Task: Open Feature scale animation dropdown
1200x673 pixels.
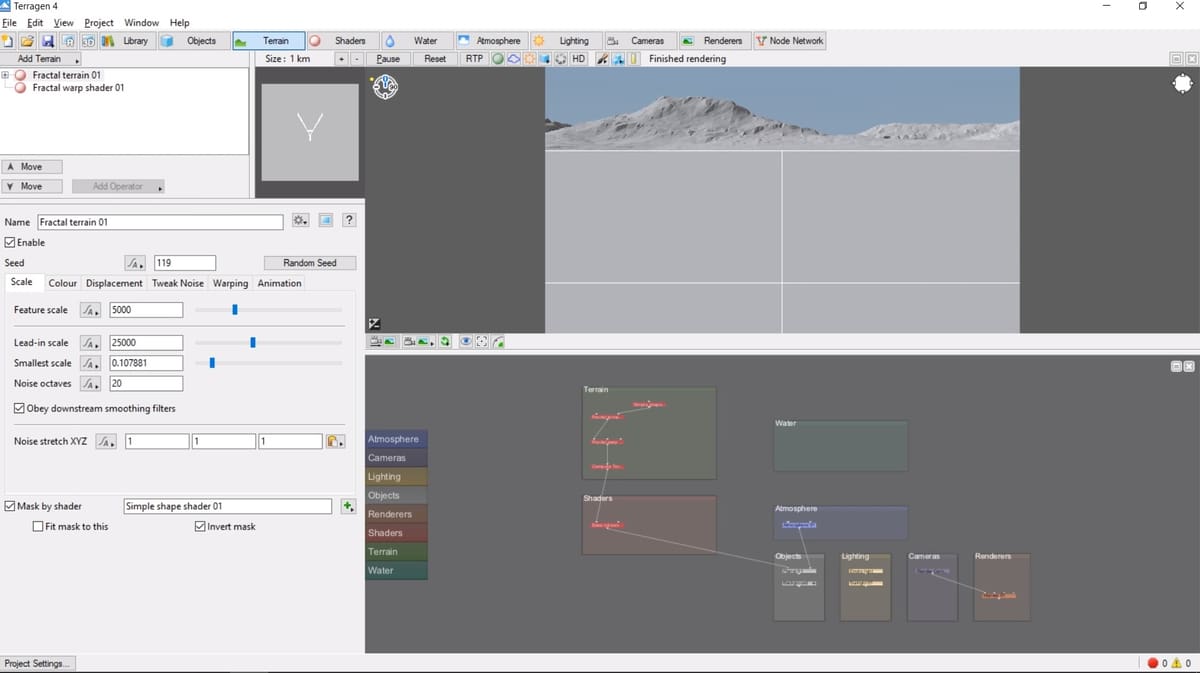Action: tap(91, 310)
